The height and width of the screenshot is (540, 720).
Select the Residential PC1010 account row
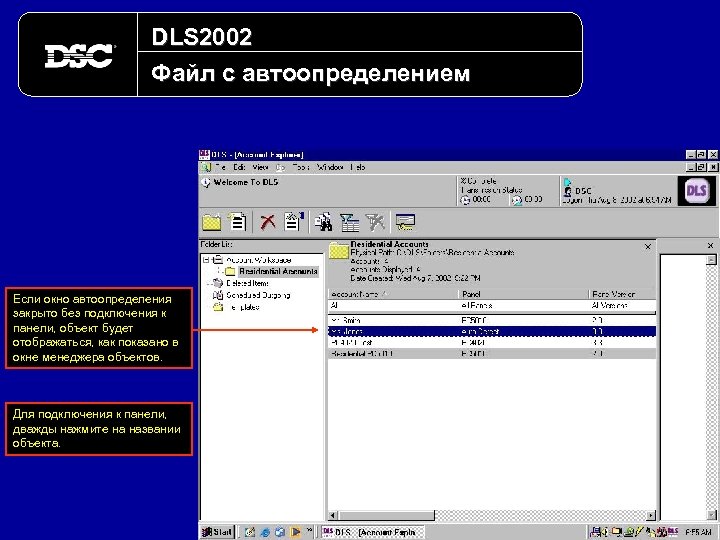[x=492, y=354]
